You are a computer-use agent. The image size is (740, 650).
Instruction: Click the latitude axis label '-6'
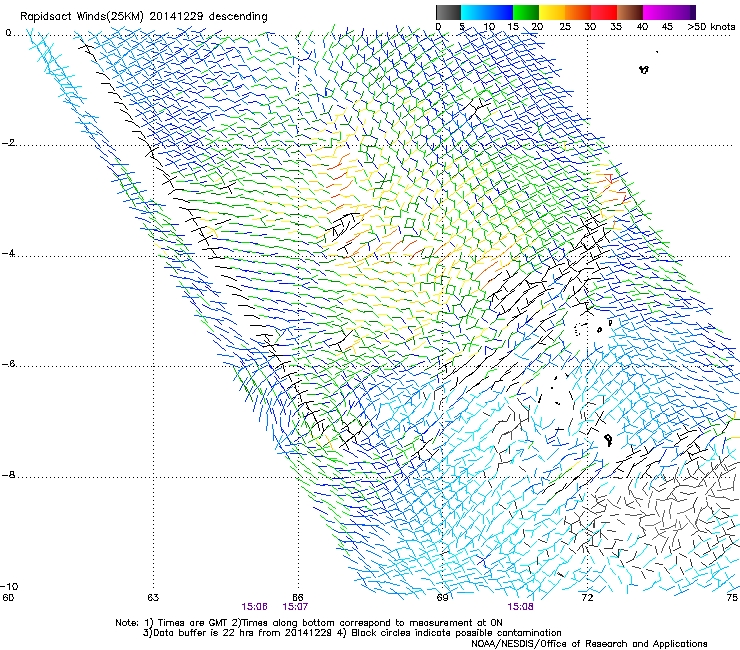8,364
